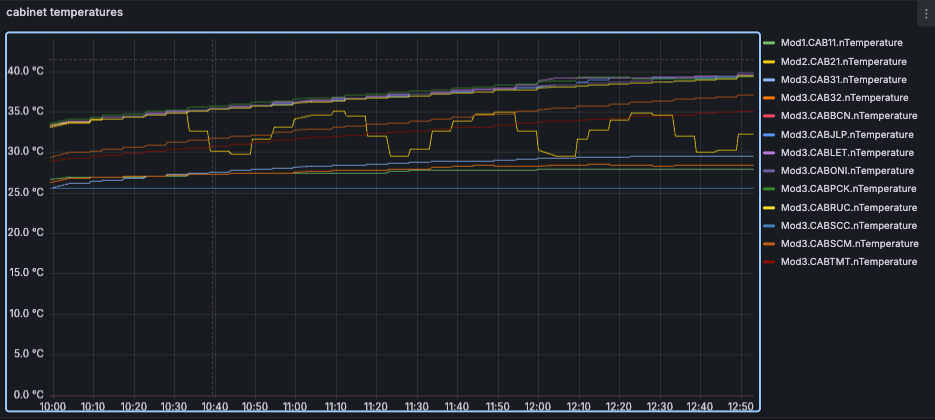The width and height of the screenshot is (935, 420).
Task: Click the blue line icon for Mod3.CABJLP.nTemperature
Action: tap(769, 134)
